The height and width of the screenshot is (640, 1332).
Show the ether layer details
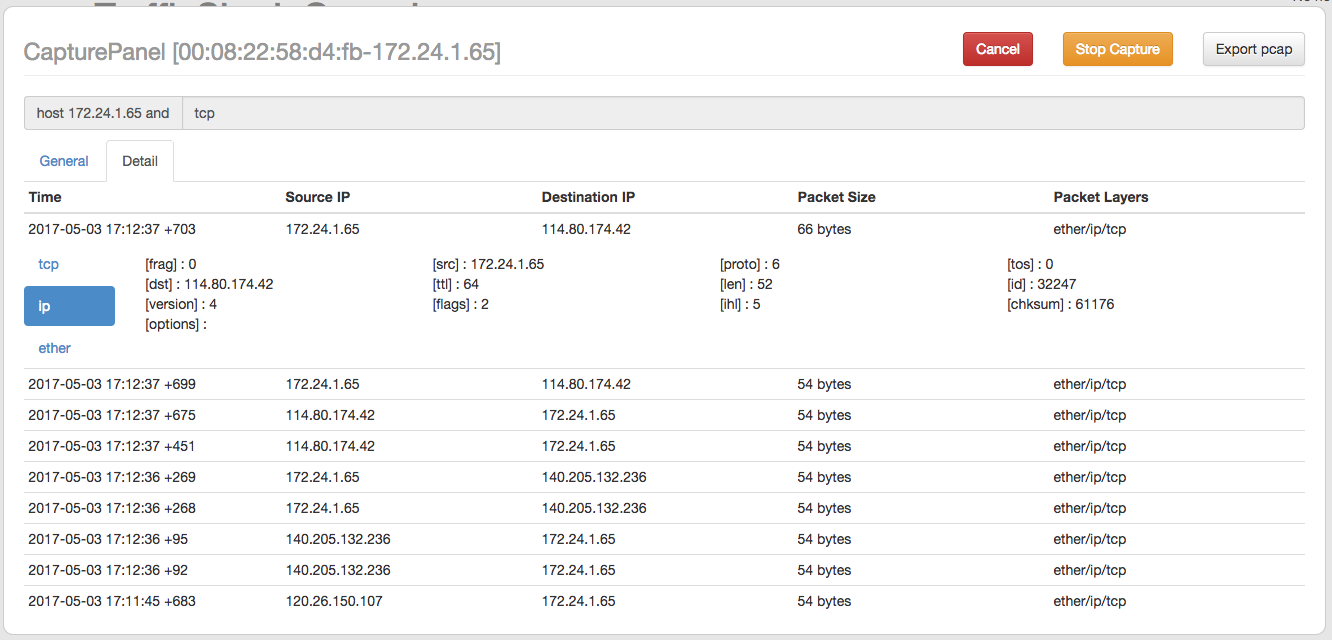tap(55, 348)
